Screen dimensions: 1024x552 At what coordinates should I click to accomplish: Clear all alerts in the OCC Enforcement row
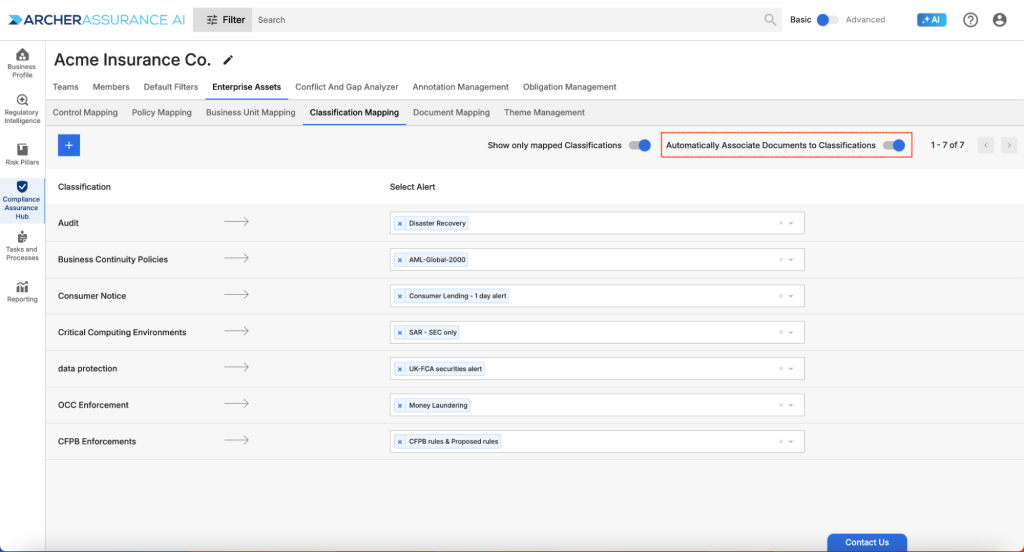click(780, 406)
